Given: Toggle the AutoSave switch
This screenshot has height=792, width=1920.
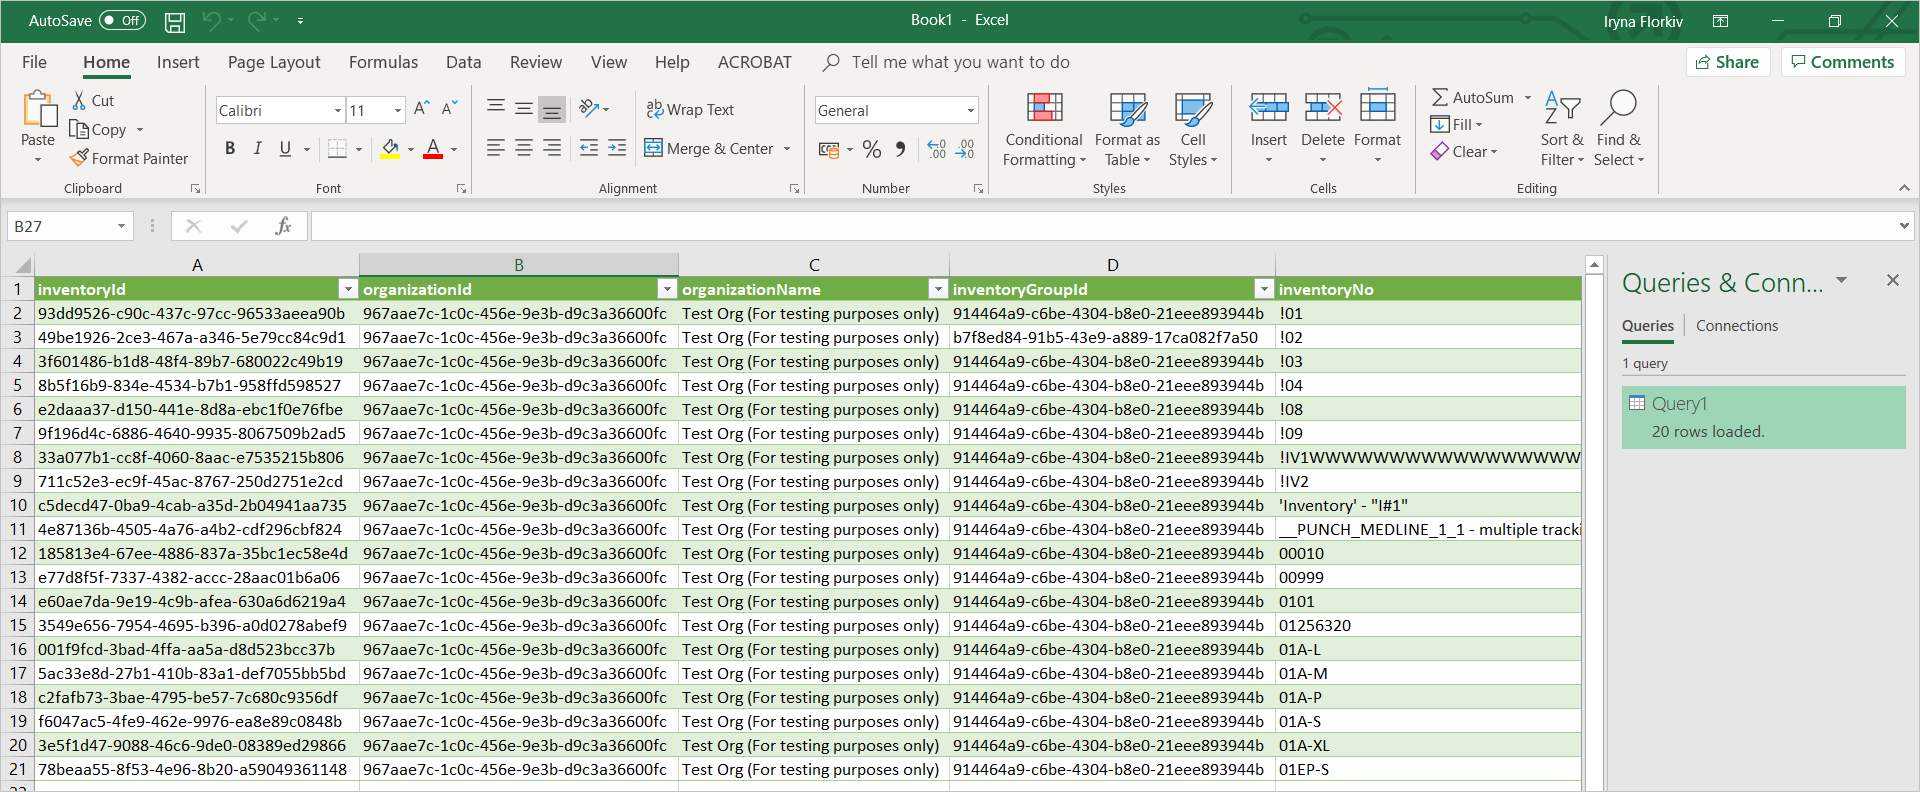Looking at the screenshot, I should pos(122,20).
